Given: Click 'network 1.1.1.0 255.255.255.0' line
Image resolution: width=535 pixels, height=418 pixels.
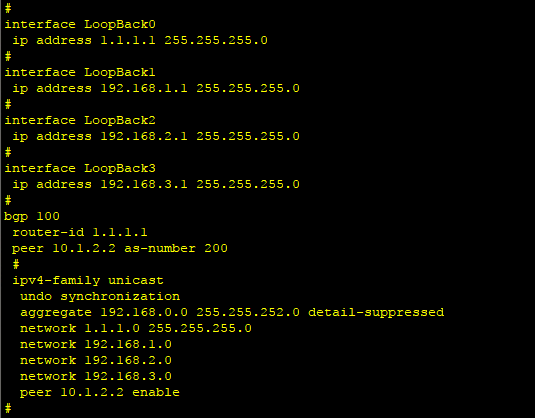Looking at the screenshot, I should [x=136, y=328].
